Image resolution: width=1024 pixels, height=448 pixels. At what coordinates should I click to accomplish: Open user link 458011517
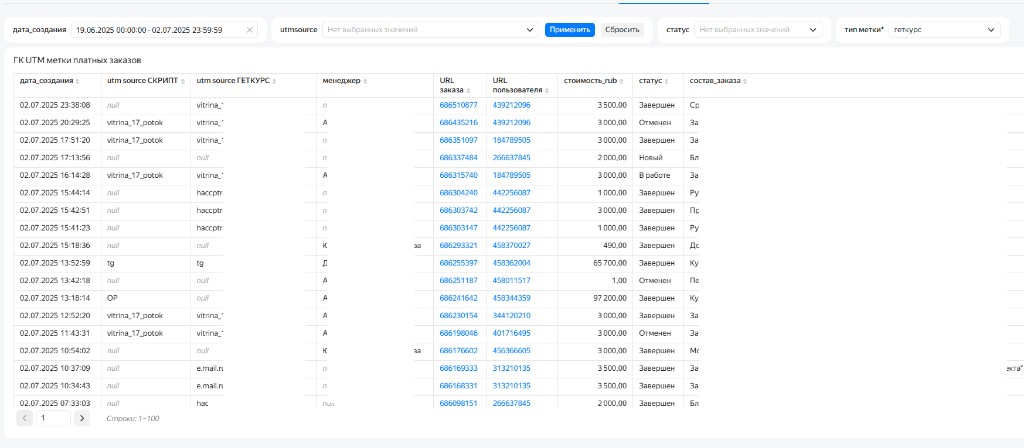(x=511, y=280)
